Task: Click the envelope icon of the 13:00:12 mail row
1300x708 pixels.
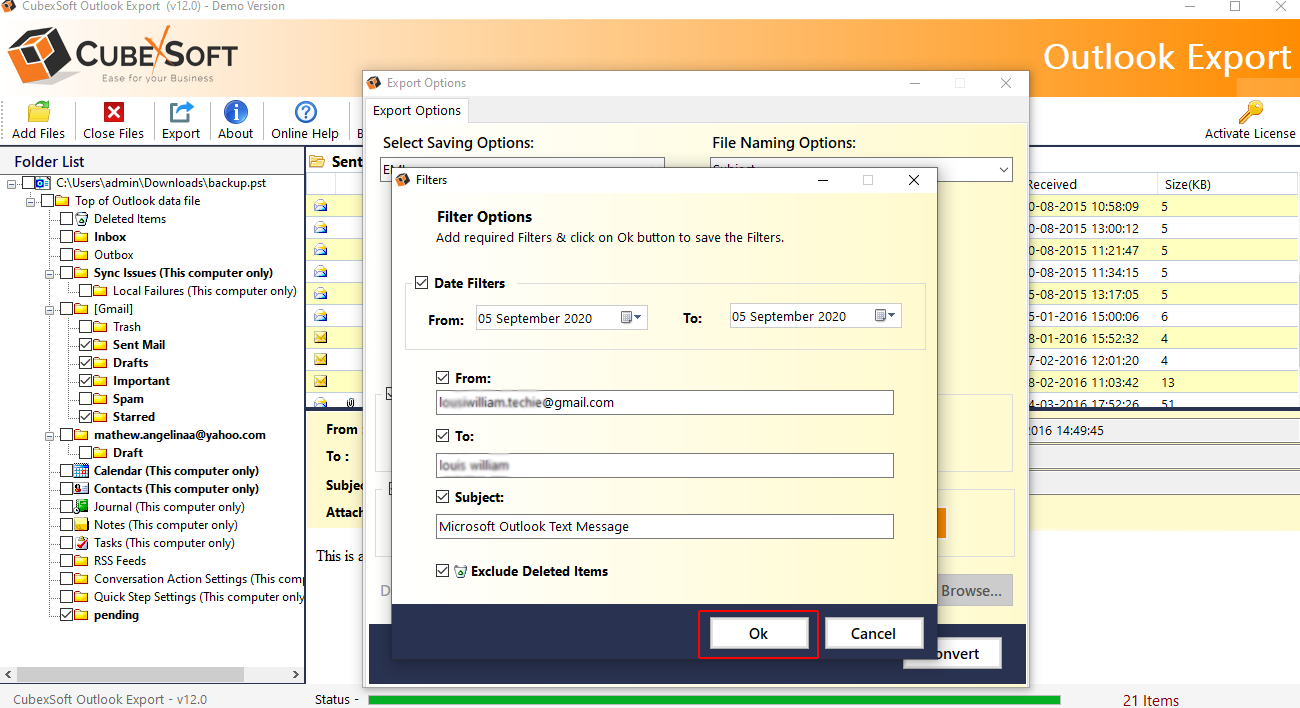Action: (x=321, y=228)
